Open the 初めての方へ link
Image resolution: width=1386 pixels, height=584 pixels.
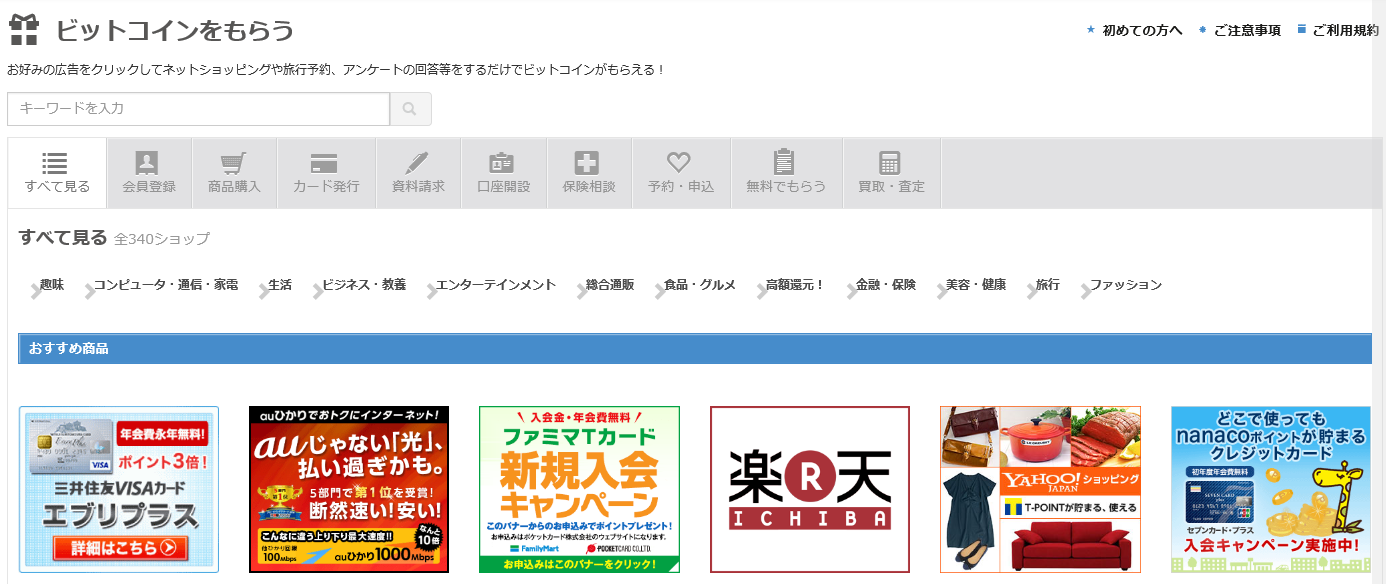1142,30
